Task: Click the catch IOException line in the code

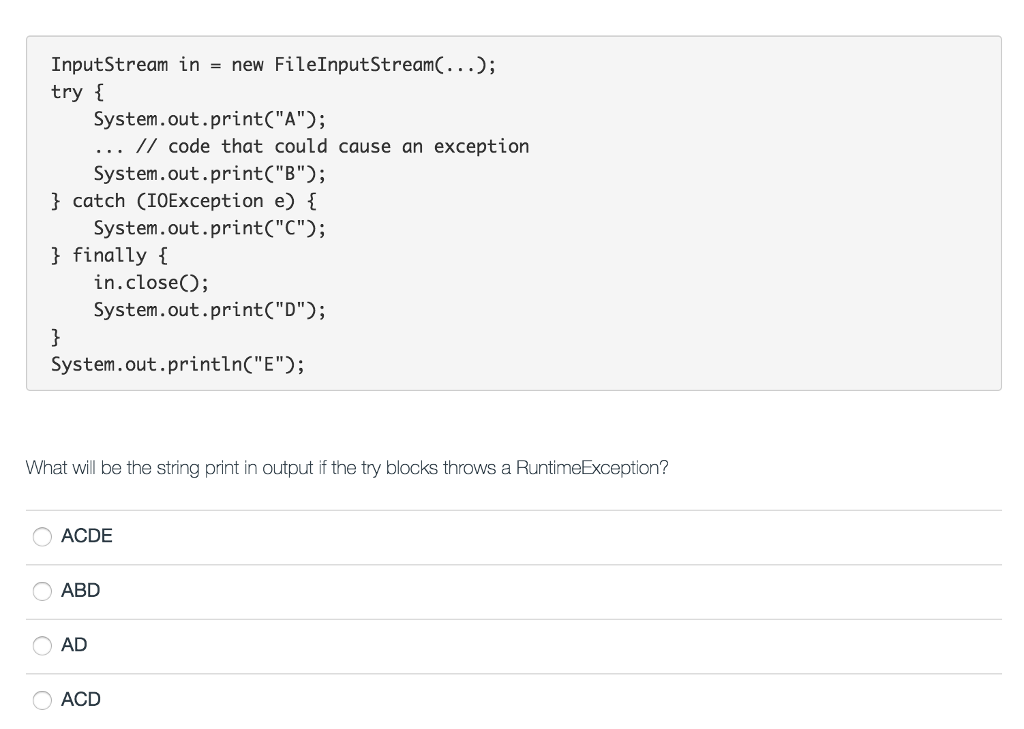Action: tap(182, 200)
